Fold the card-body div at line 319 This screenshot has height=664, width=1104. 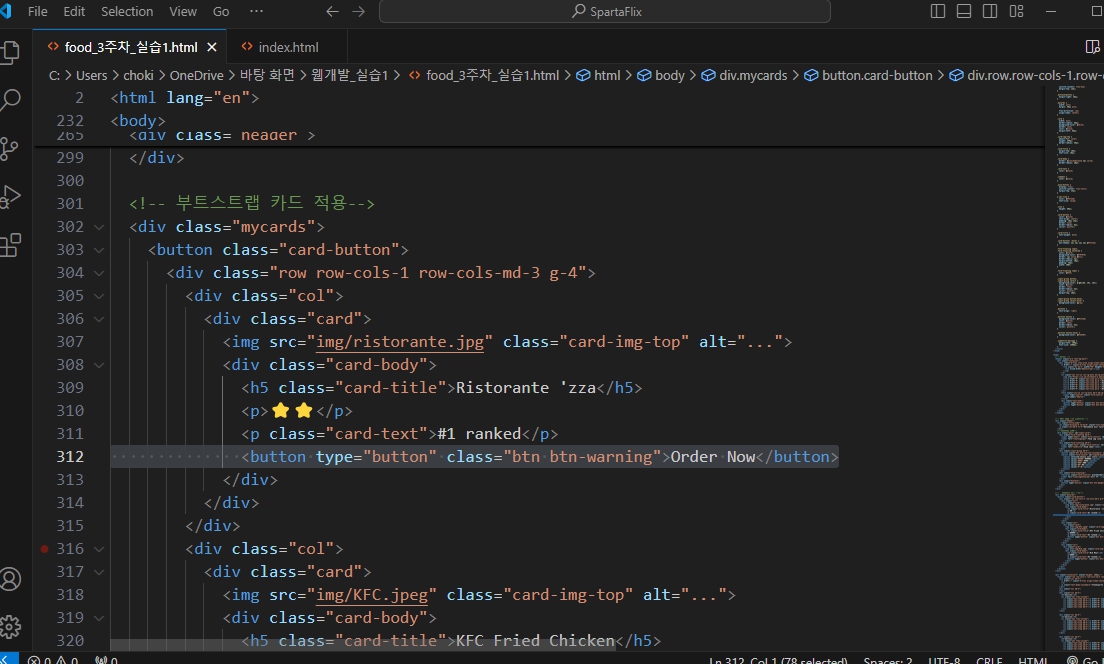pyautogui.click(x=99, y=618)
